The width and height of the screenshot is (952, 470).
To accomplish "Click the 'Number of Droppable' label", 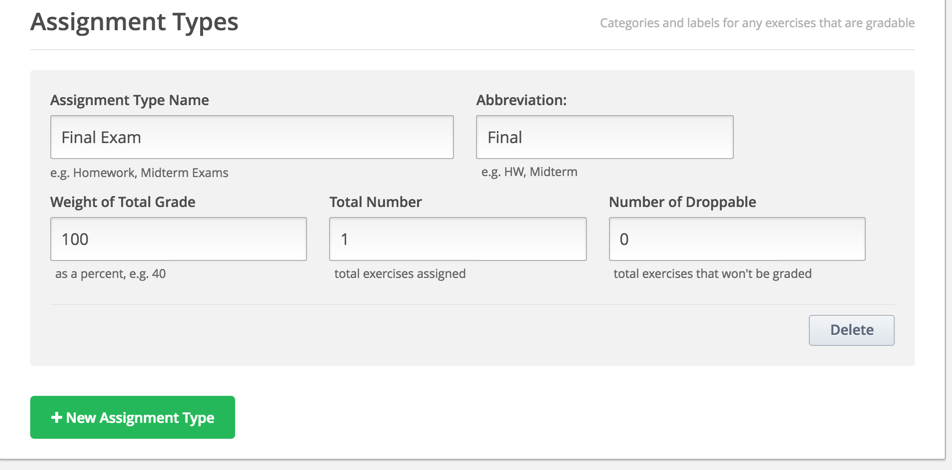I will point(682,202).
